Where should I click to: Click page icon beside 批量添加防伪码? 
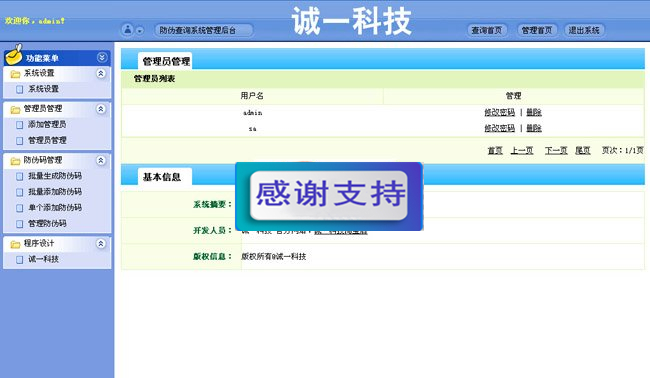19,192
